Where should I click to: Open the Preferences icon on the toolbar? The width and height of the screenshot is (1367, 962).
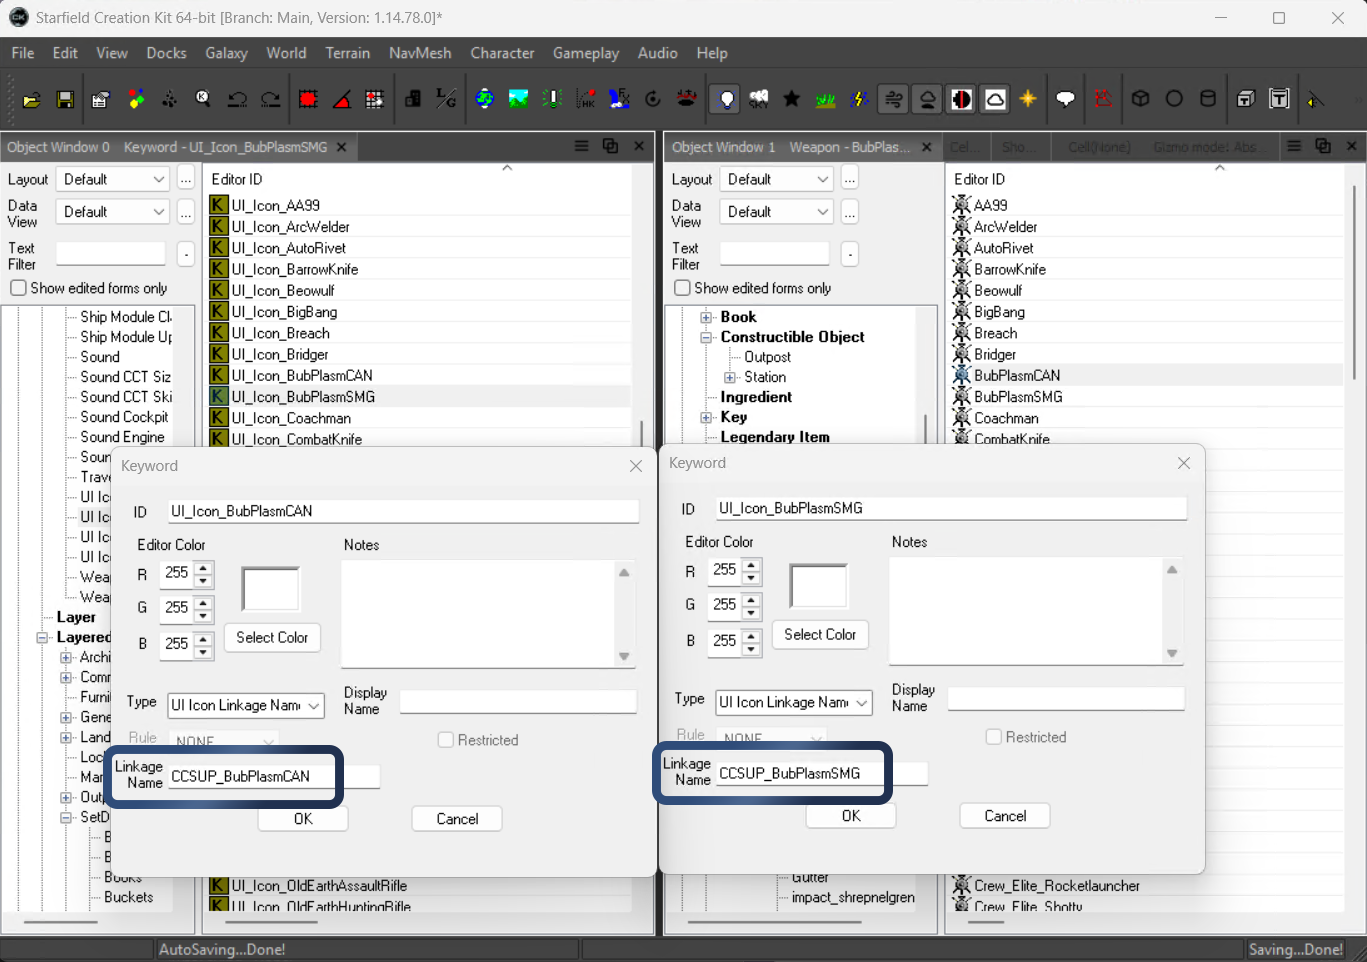click(x=98, y=99)
